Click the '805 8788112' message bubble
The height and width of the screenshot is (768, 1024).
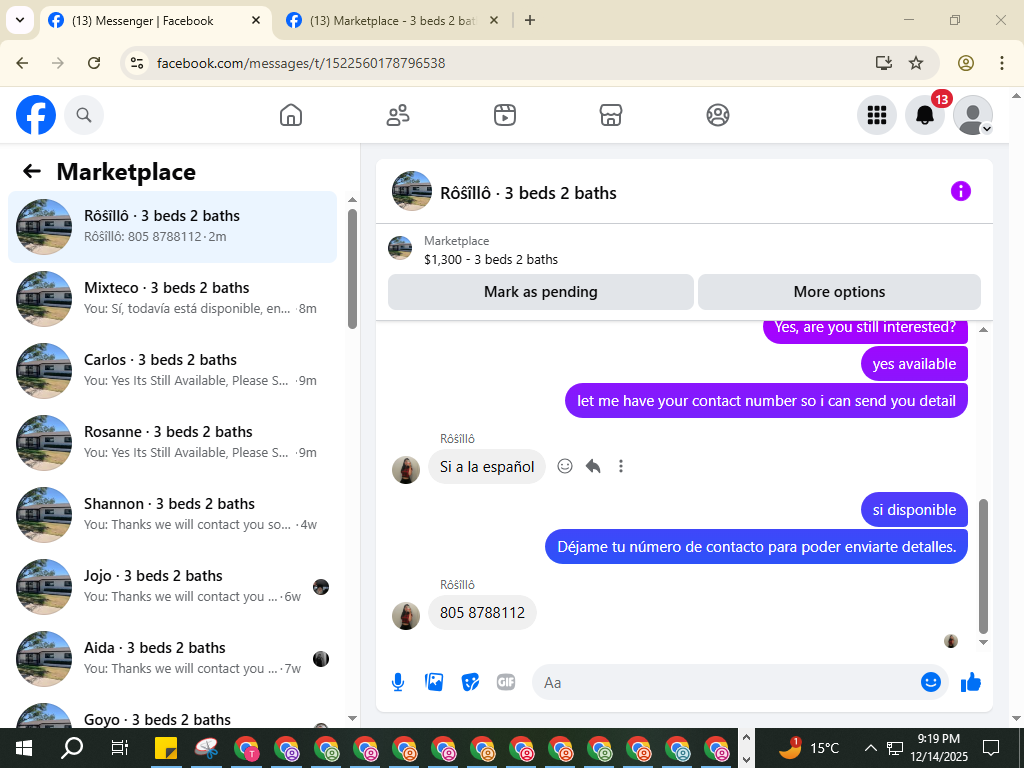tap(482, 613)
